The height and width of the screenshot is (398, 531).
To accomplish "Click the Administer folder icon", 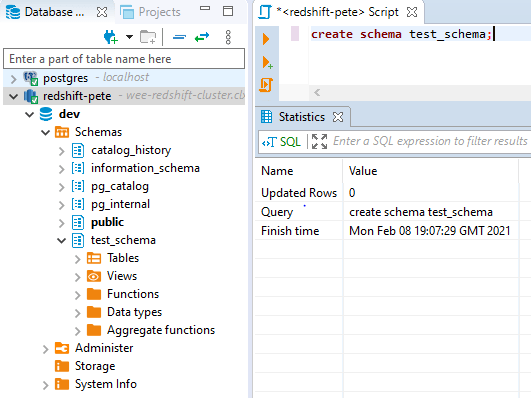I will 62,348.
